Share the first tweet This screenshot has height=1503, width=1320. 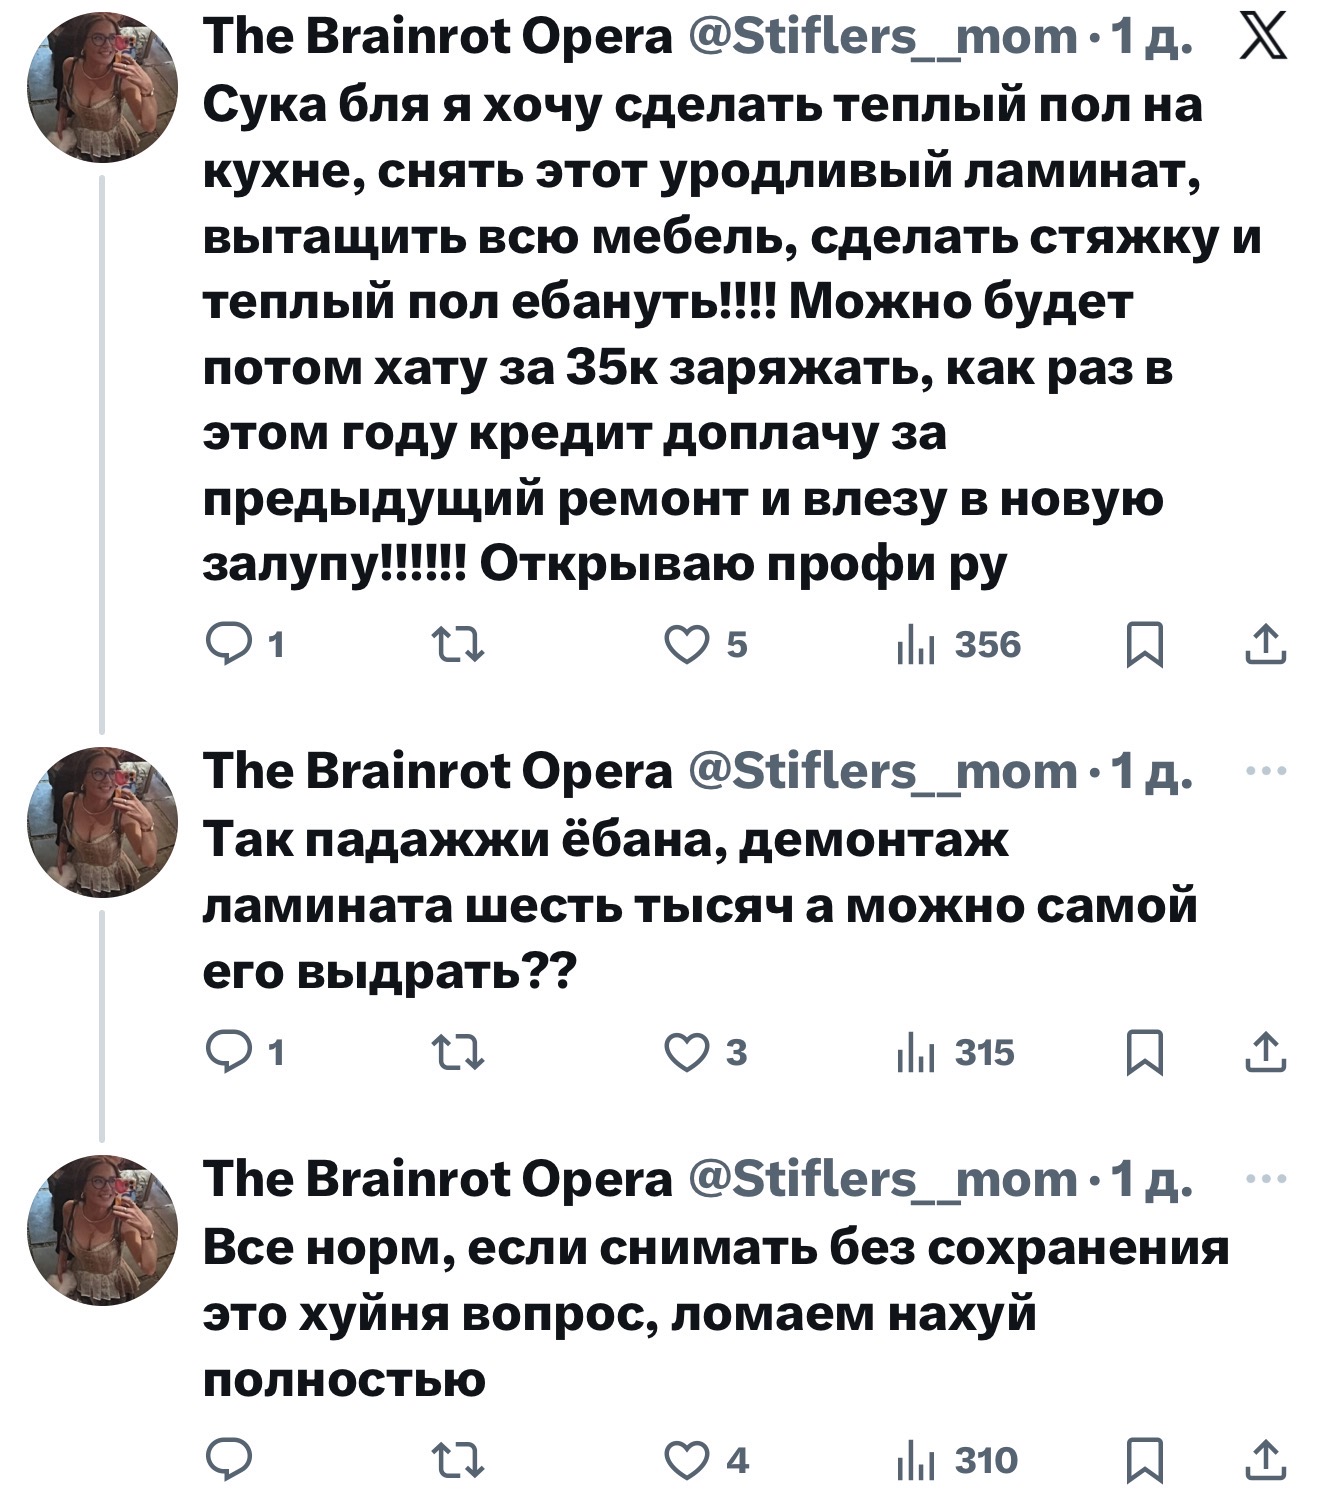[1266, 645]
